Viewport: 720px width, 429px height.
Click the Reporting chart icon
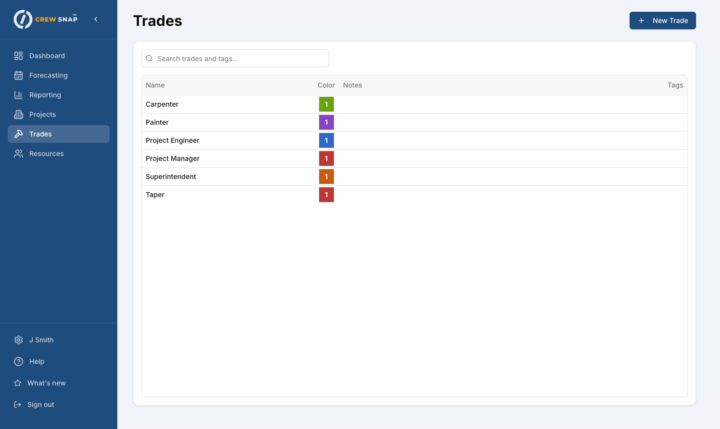click(x=19, y=95)
